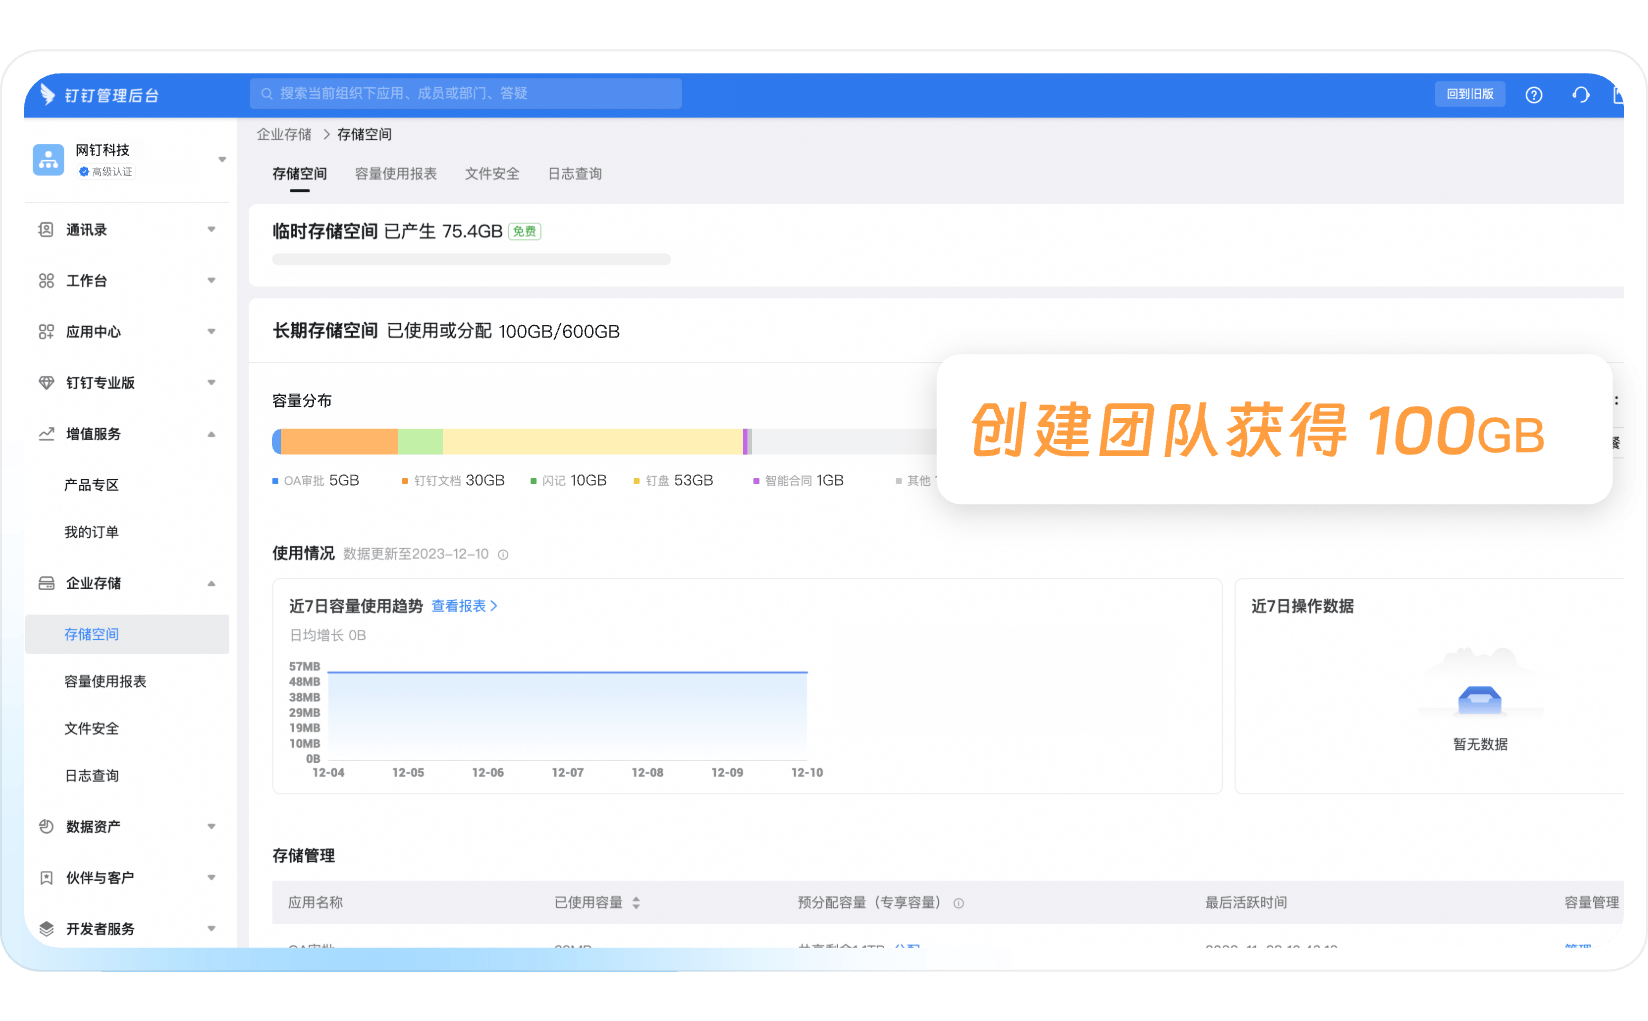Expand the 开发者服务 menu arrow
Image resolution: width=1648 pixels, height=1021 pixels.
coord(211,929)
